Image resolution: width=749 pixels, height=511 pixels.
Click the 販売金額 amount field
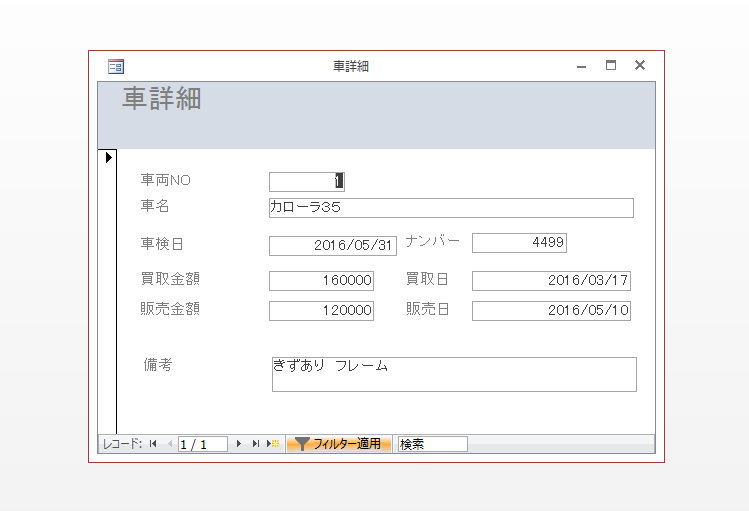321,311
